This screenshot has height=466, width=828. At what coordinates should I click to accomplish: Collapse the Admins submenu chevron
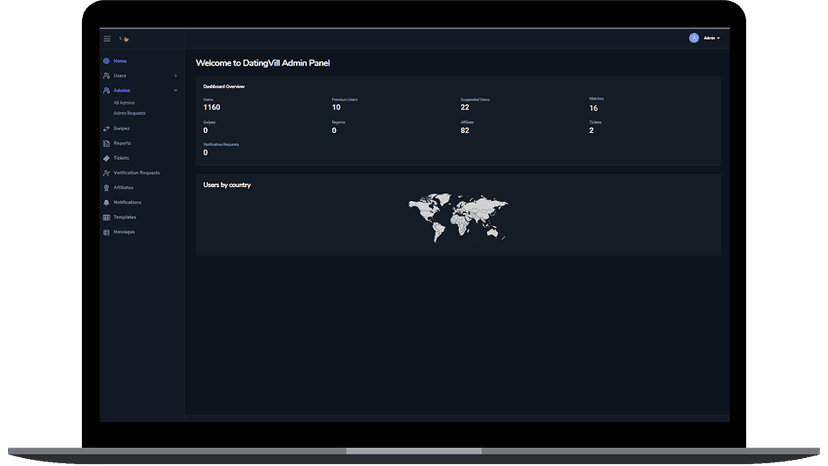click(x=175, y=91)
